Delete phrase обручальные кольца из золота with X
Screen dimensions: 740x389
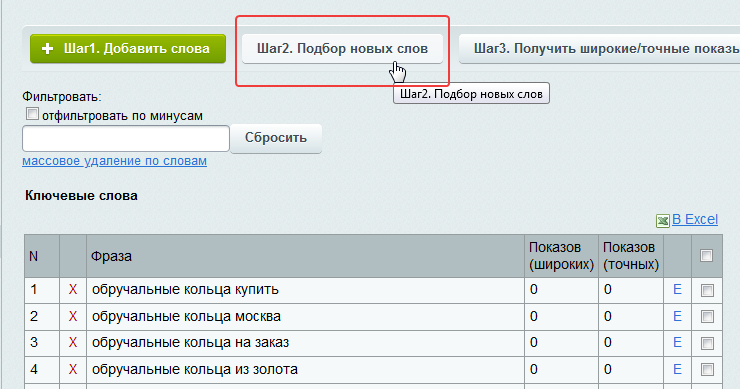pos(73,369)
